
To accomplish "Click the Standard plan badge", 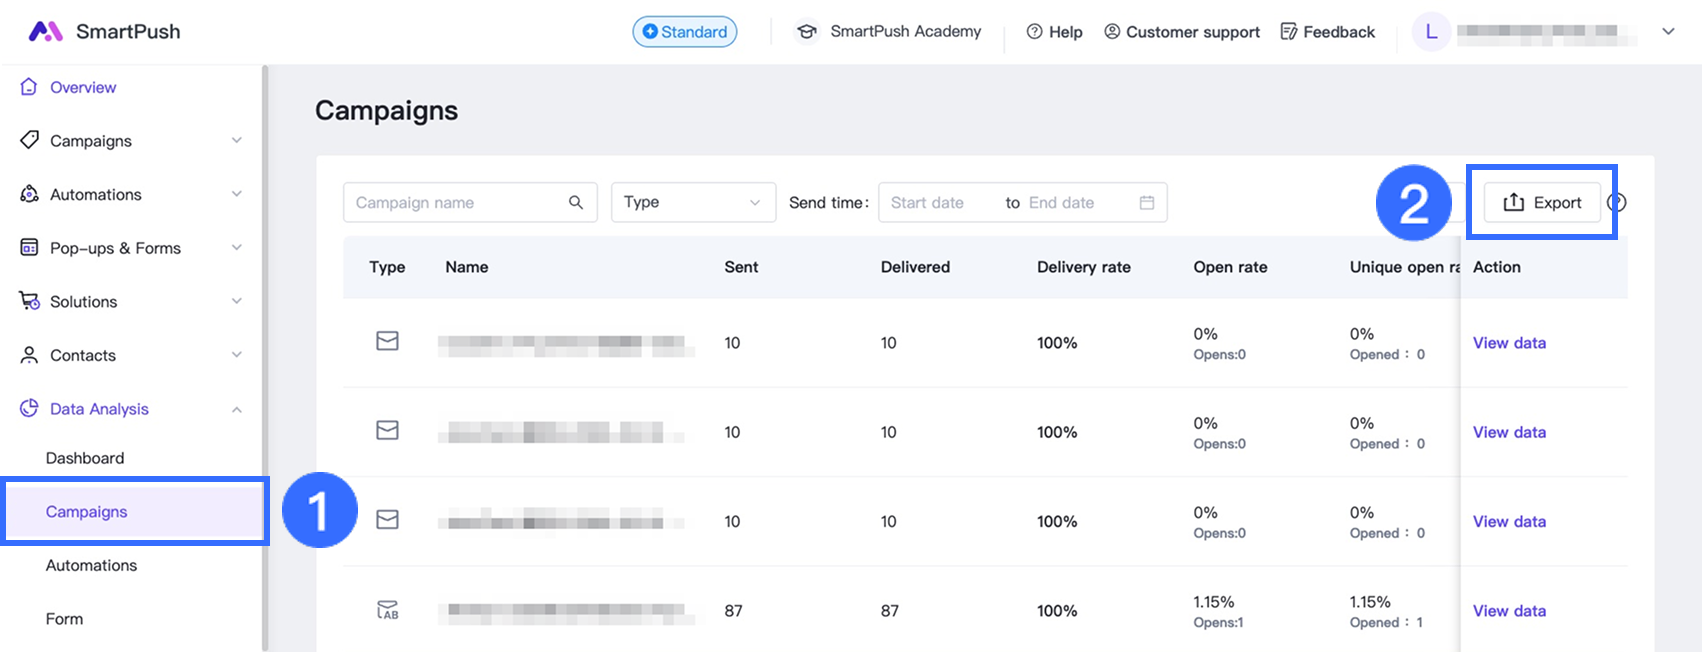I will [685, 32].
